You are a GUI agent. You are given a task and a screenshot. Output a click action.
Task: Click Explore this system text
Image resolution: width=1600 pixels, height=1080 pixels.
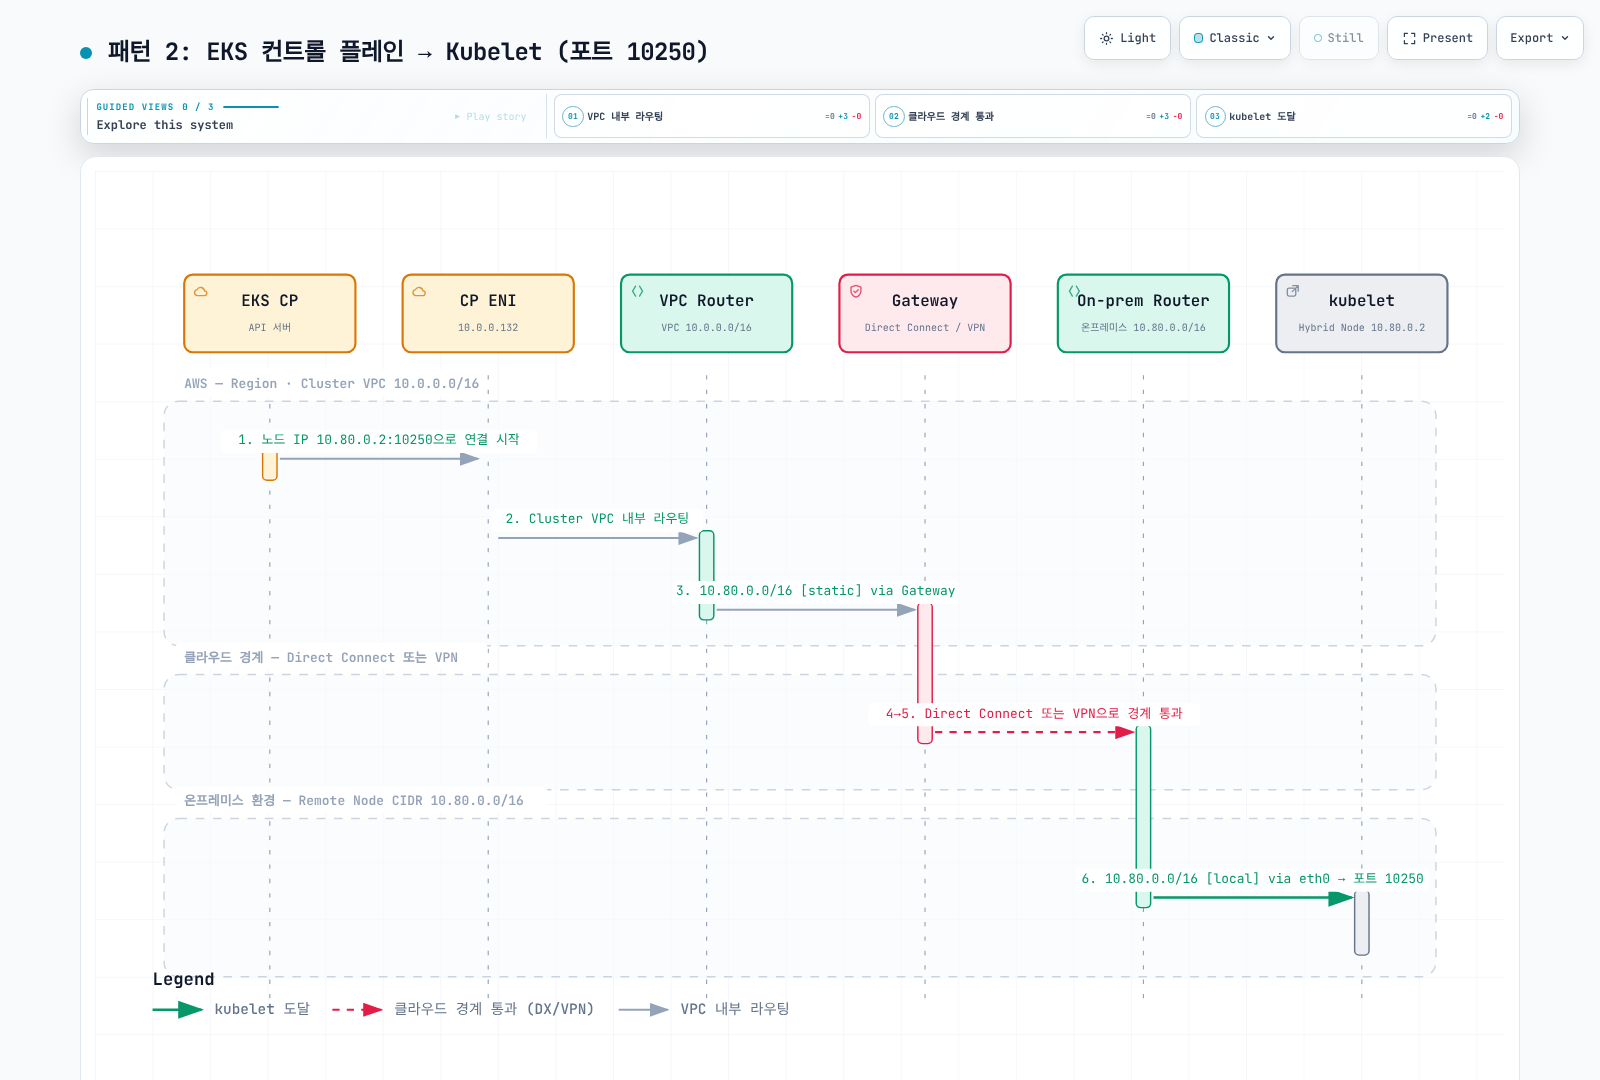[165, 125]
